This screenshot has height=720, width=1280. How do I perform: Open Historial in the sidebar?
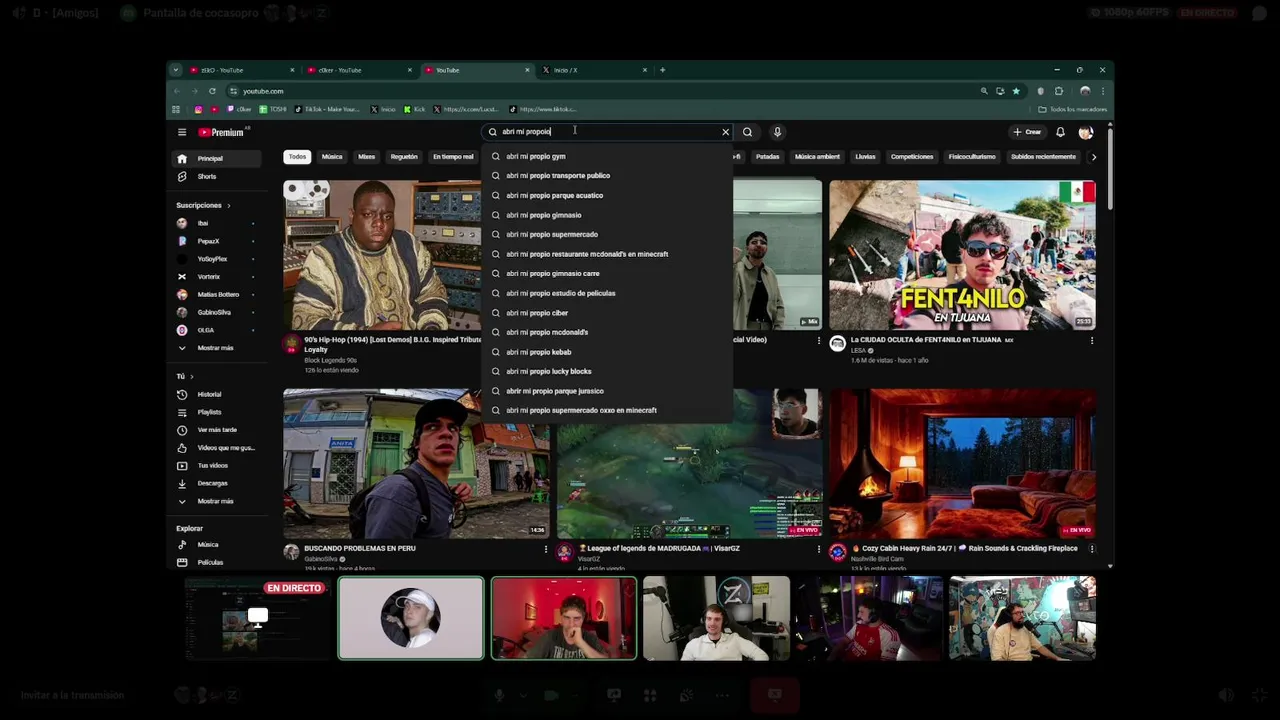coord(218,394)
